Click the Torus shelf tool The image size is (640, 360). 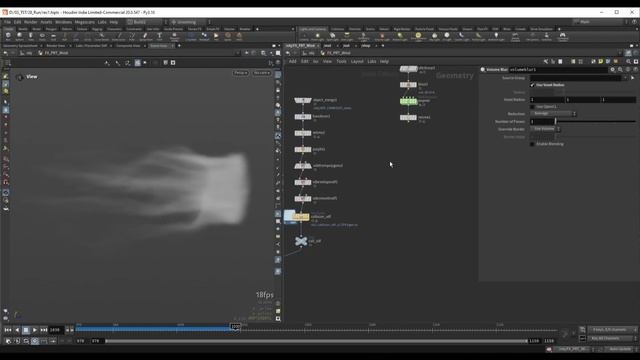click(x=42, y=37)
